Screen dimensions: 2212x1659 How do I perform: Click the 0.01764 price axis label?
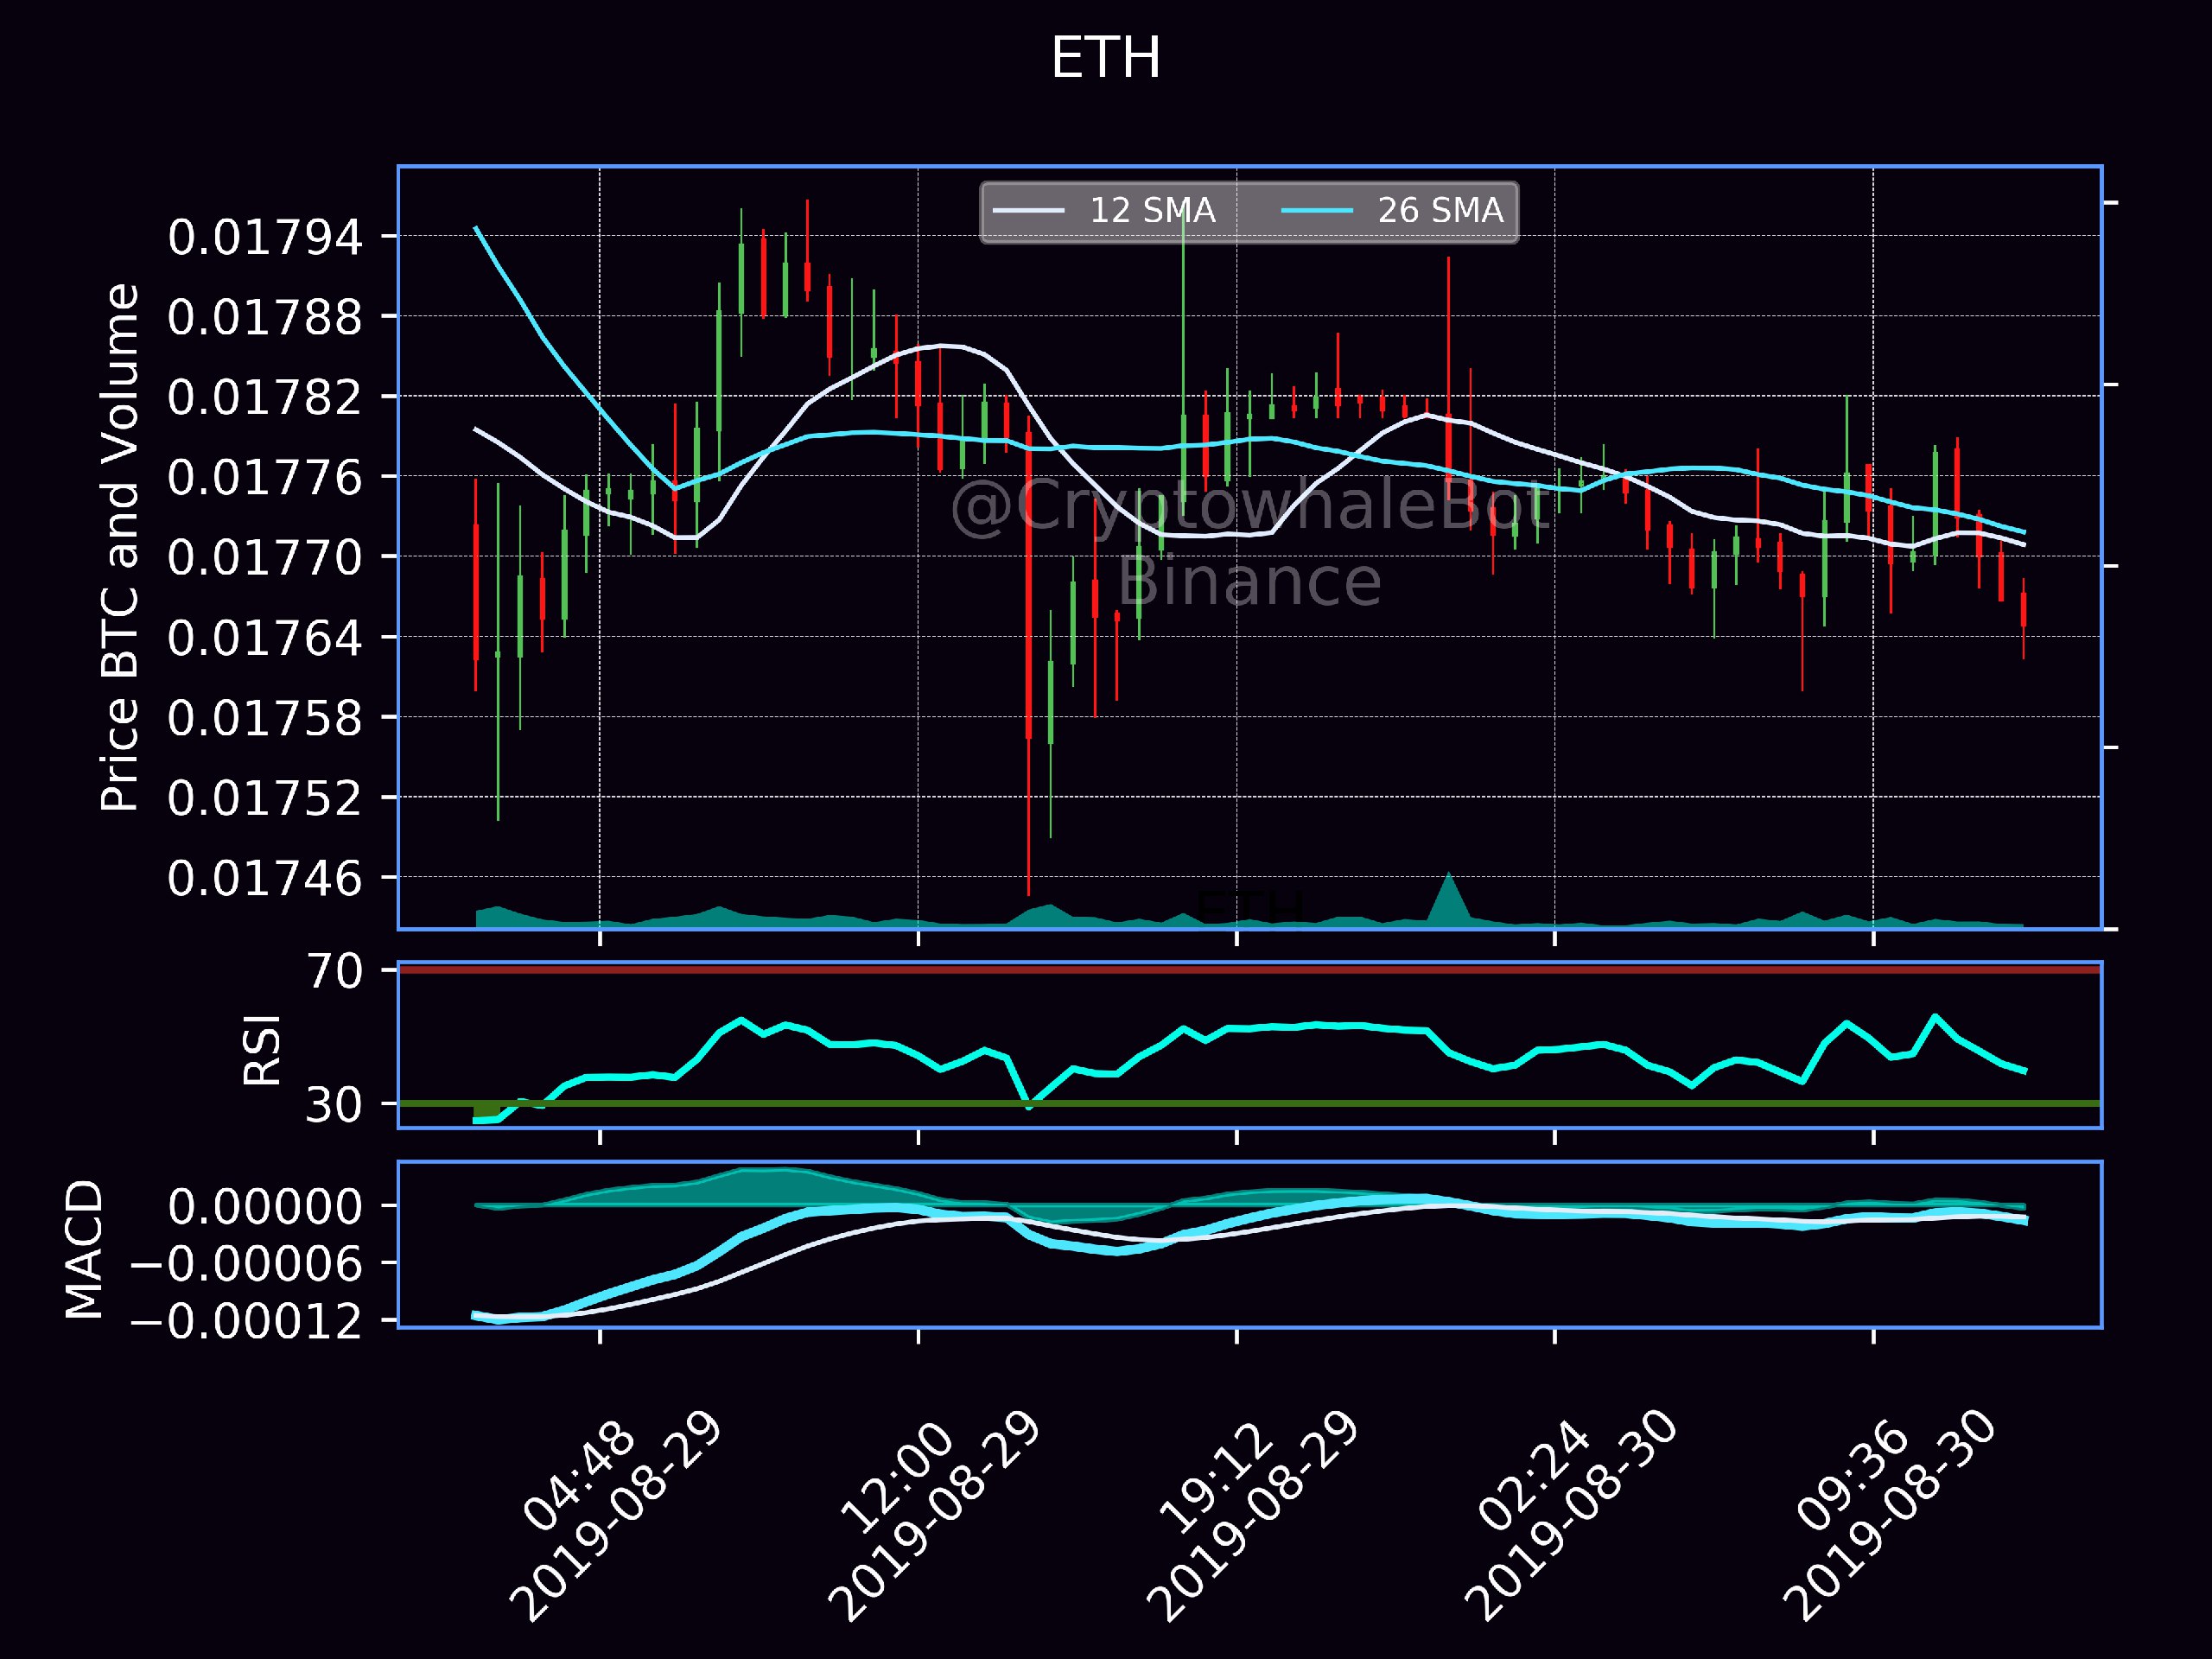coord(264,638)
